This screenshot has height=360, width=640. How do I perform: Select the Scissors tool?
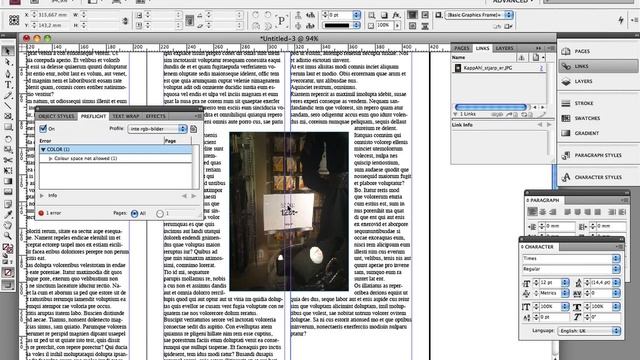[8, 160]
